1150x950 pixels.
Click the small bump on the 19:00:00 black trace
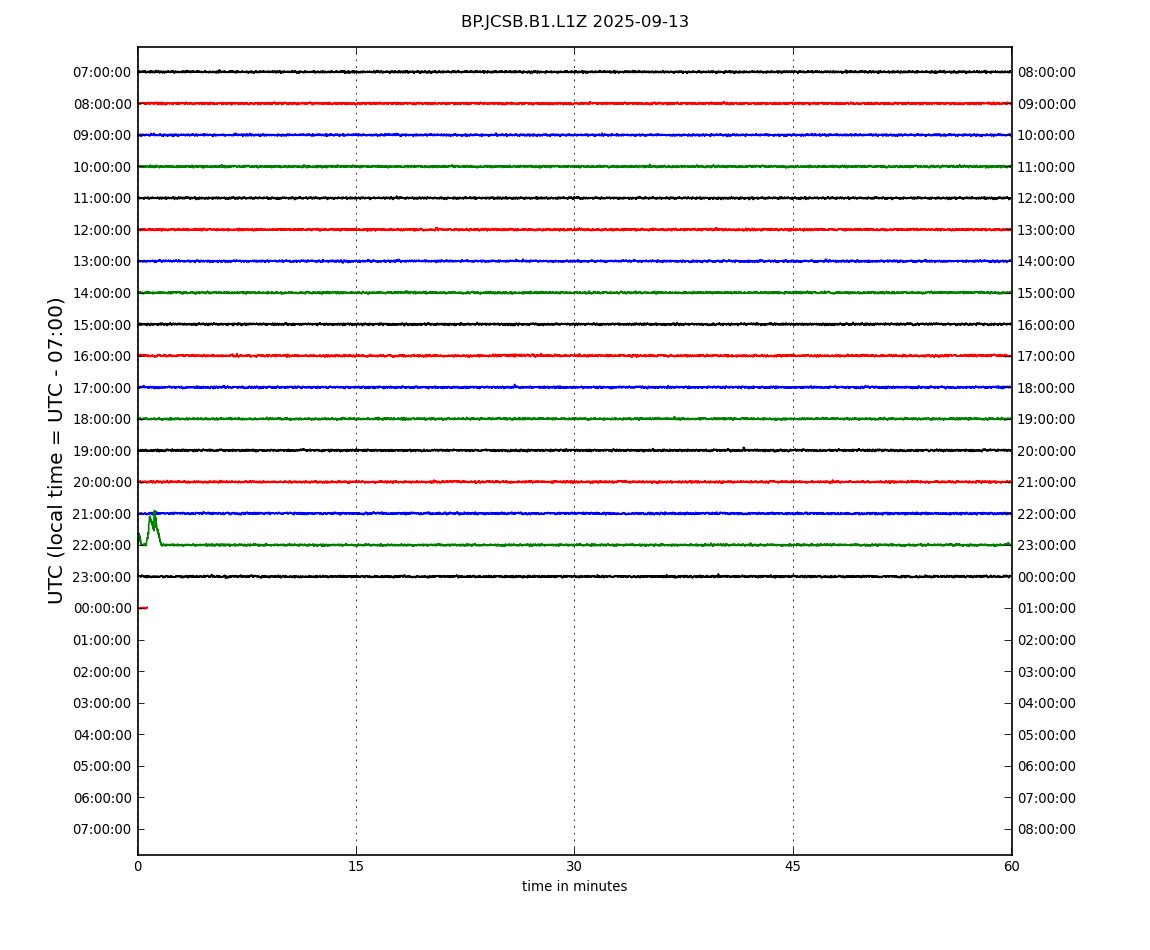[x=744, y=448]
